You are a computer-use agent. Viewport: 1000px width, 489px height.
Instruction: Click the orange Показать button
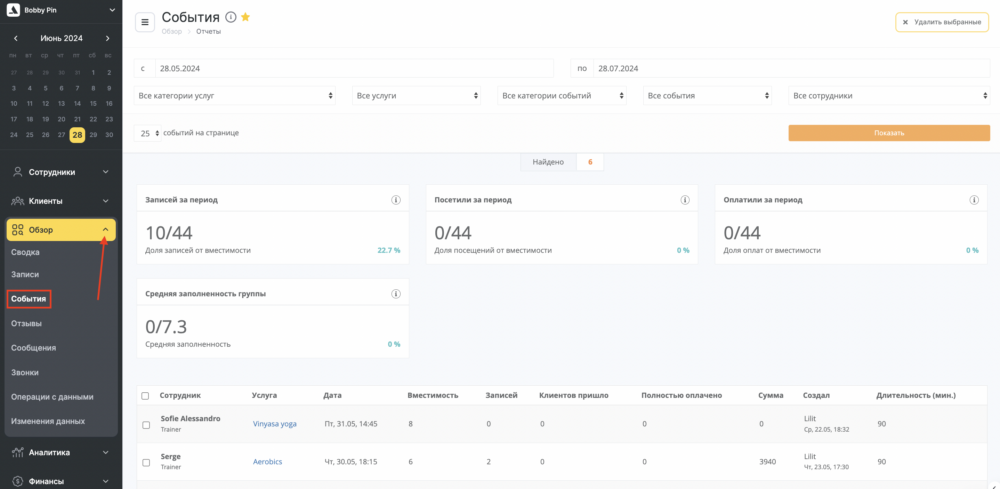[x=889, y=133]
